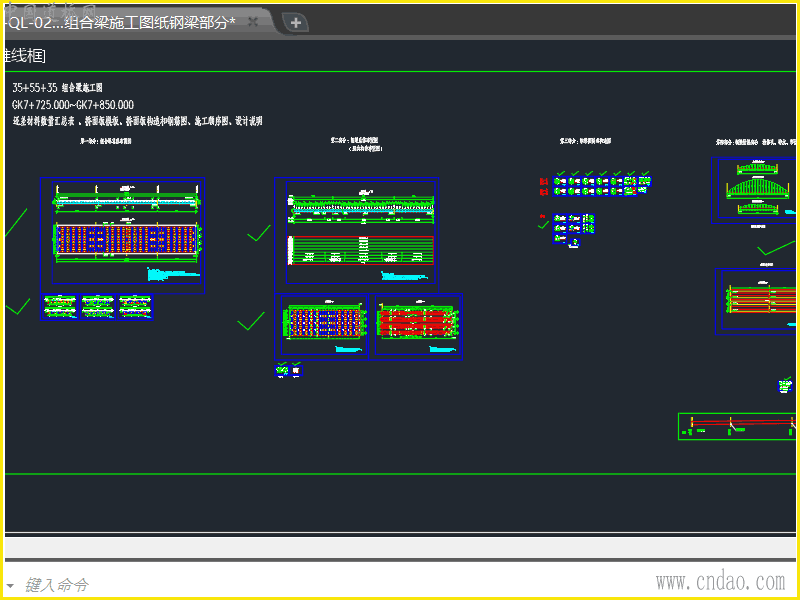
Task: Pick the second-part large sheet with red-bordered table
Action: coord(357,235)
